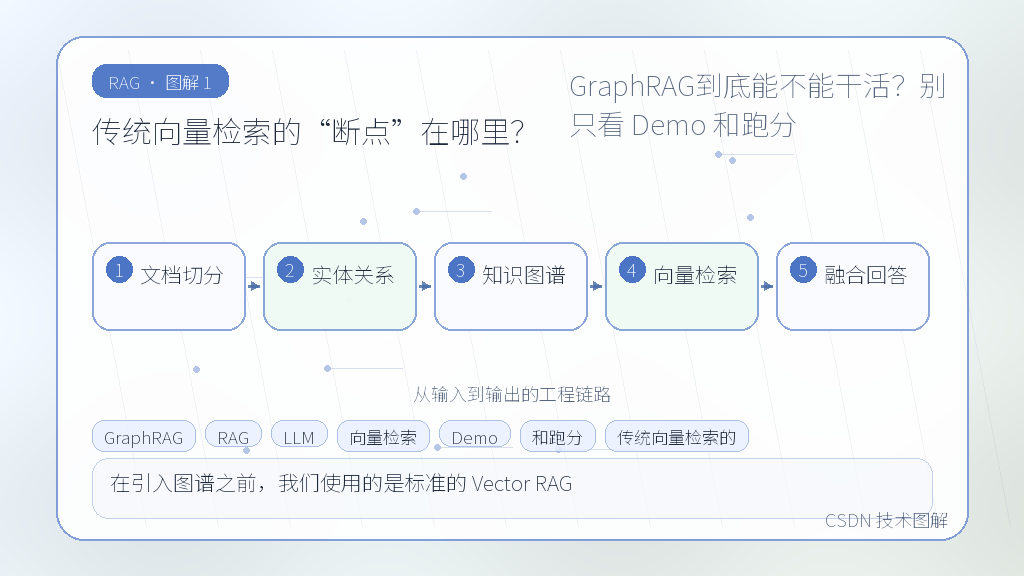Select step card "文档切分"
The width and height of the screenshot is (1024, 576).
pyautogui.click(x=169, y=287)
